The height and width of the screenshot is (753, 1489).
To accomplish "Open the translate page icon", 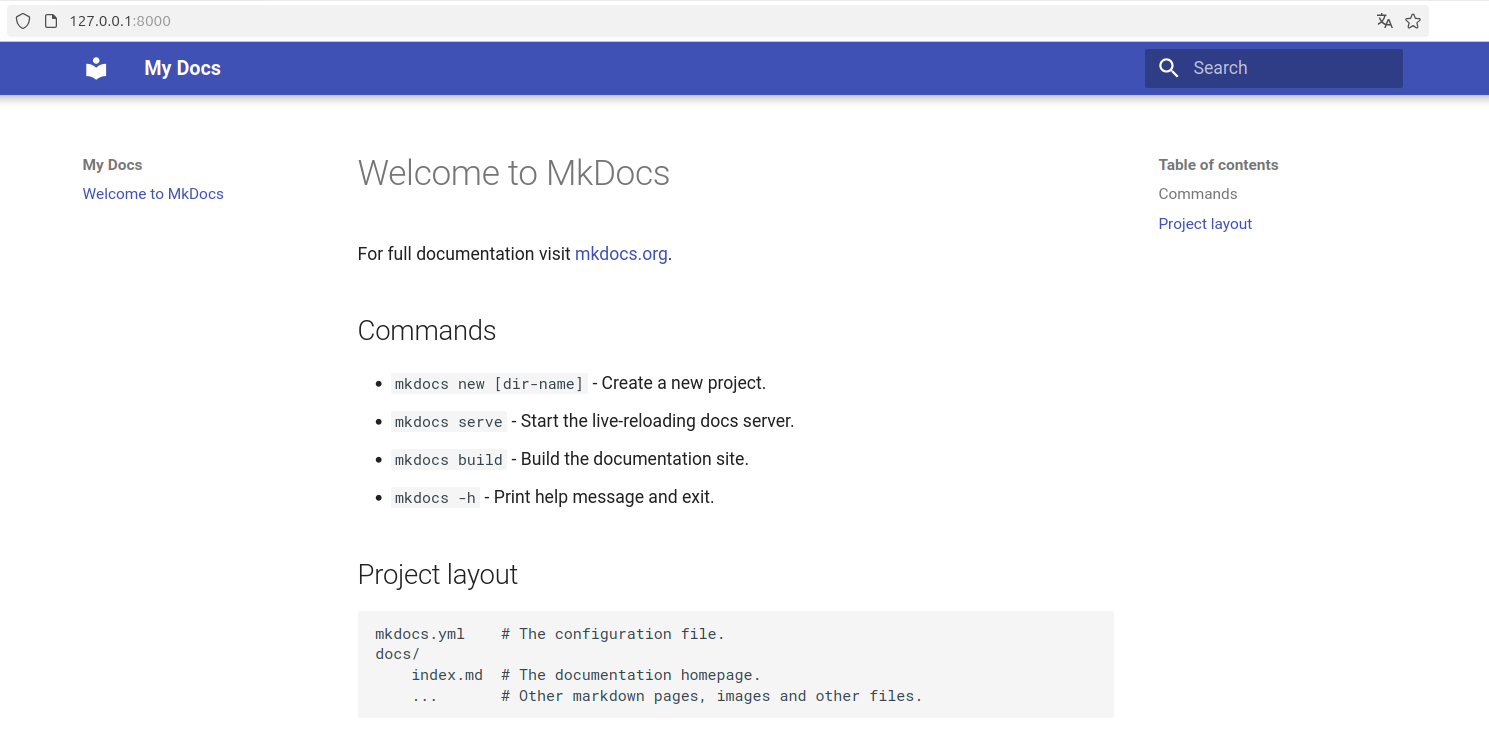I will pos(1384,21).
